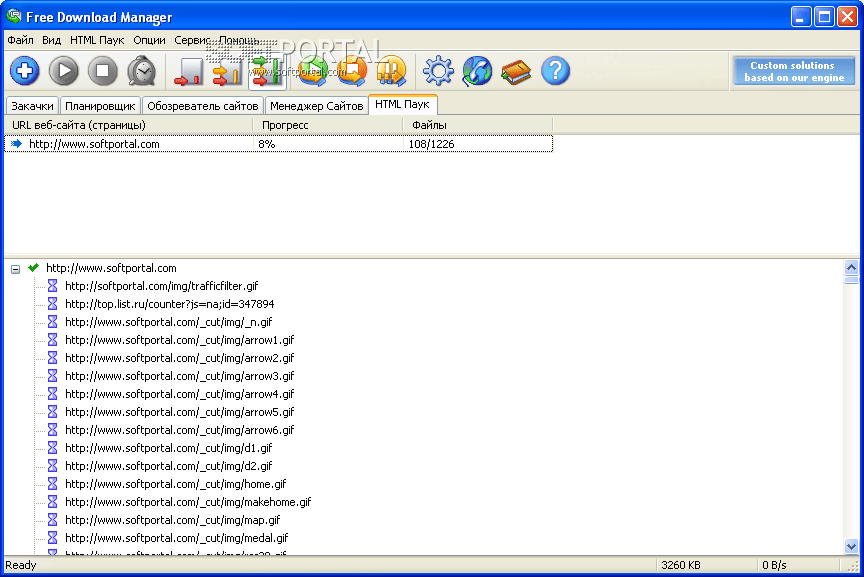Screen dimensions: 864x577
Task: Click the Ready status bar text
Action: pyautogui.click(x=21, y=565)
